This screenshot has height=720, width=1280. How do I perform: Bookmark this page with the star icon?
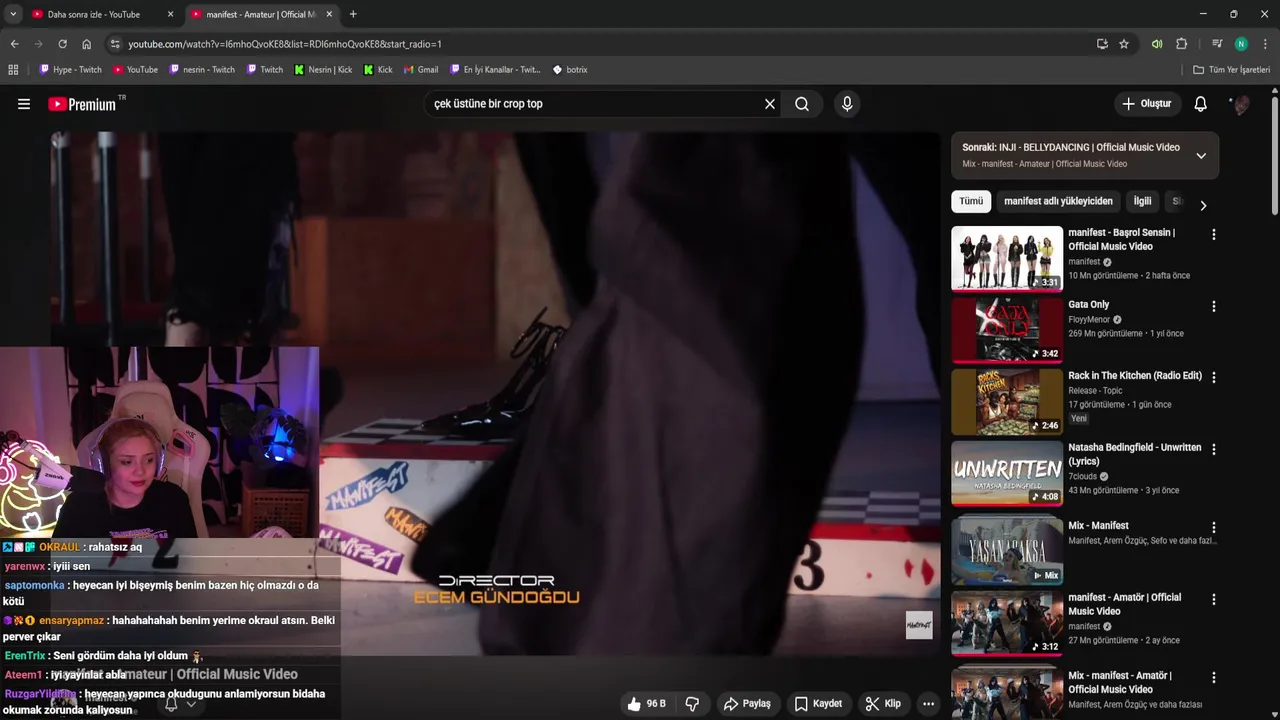(1124, 44)
